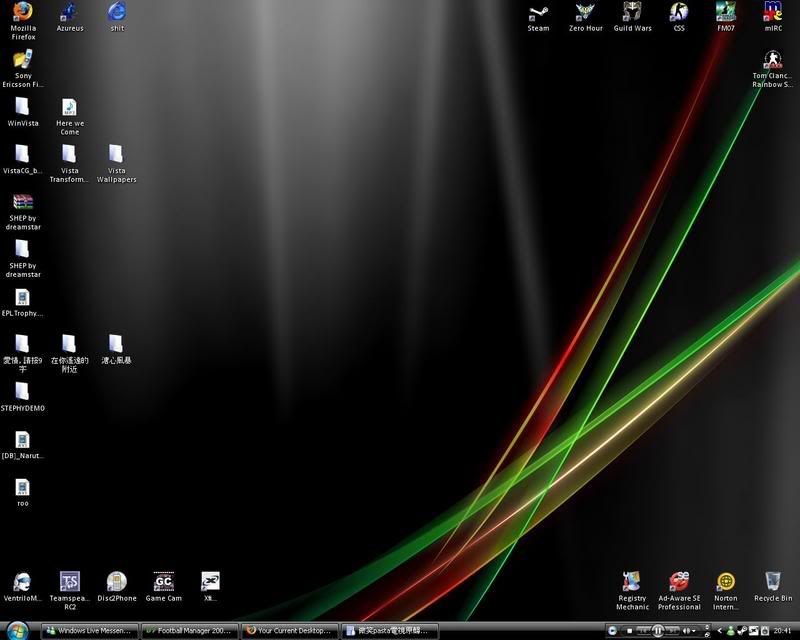Open the Vista Wallpapers folder
The image size is (800, 640).
pos(116,163)
